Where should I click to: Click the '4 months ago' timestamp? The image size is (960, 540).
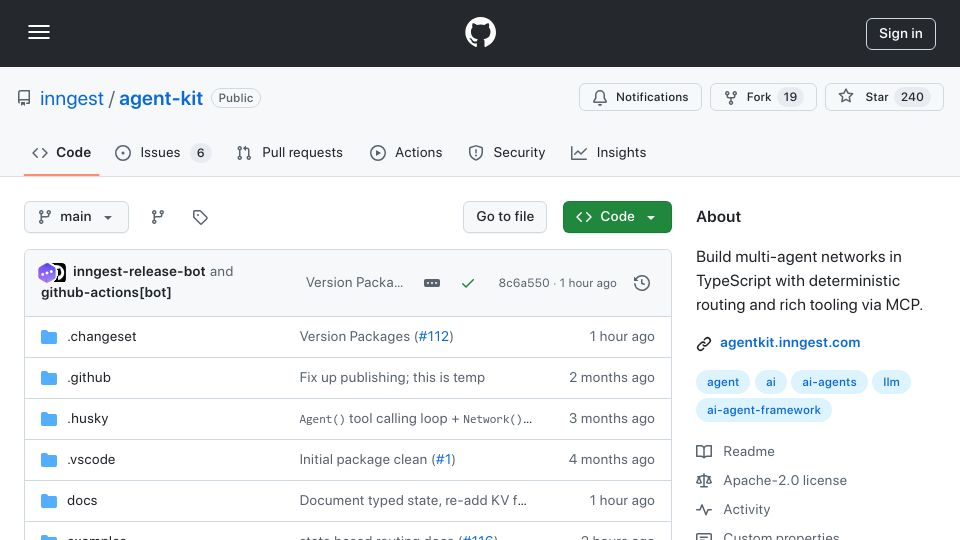tap(612, 460)
